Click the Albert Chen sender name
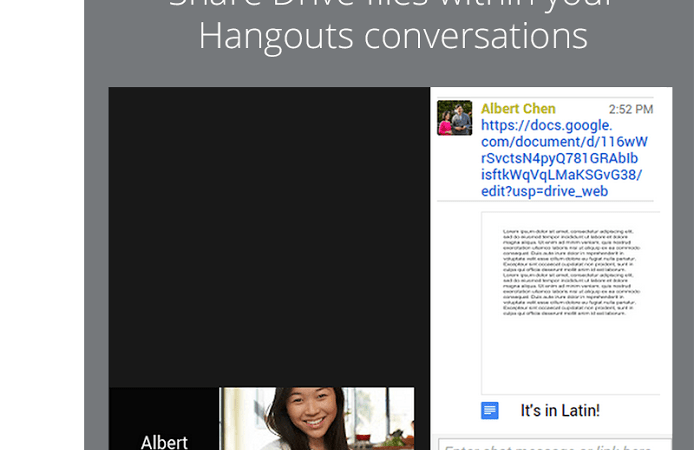Image resolution: width=694 pixels, height=450 pixels. tap(518, 109)
